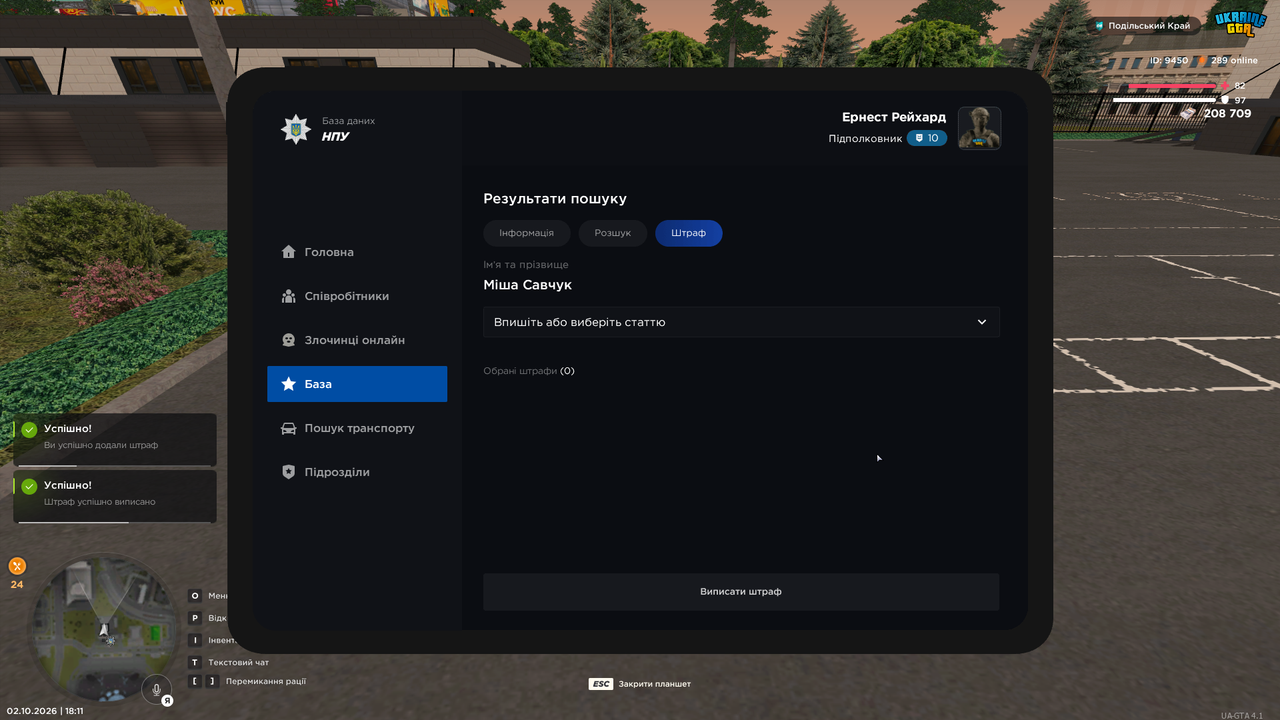The height and width of the screenshot is (720, 1280).
Task: Click the microphone icon near minimap
Action: click(156, 689)
